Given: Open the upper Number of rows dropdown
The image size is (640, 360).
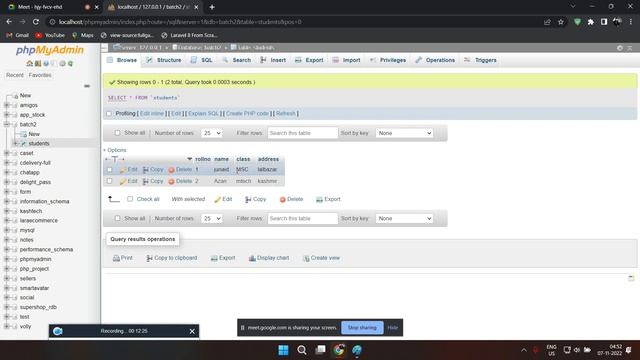Looking at the screenshot, I should click(x=211, y=133).
